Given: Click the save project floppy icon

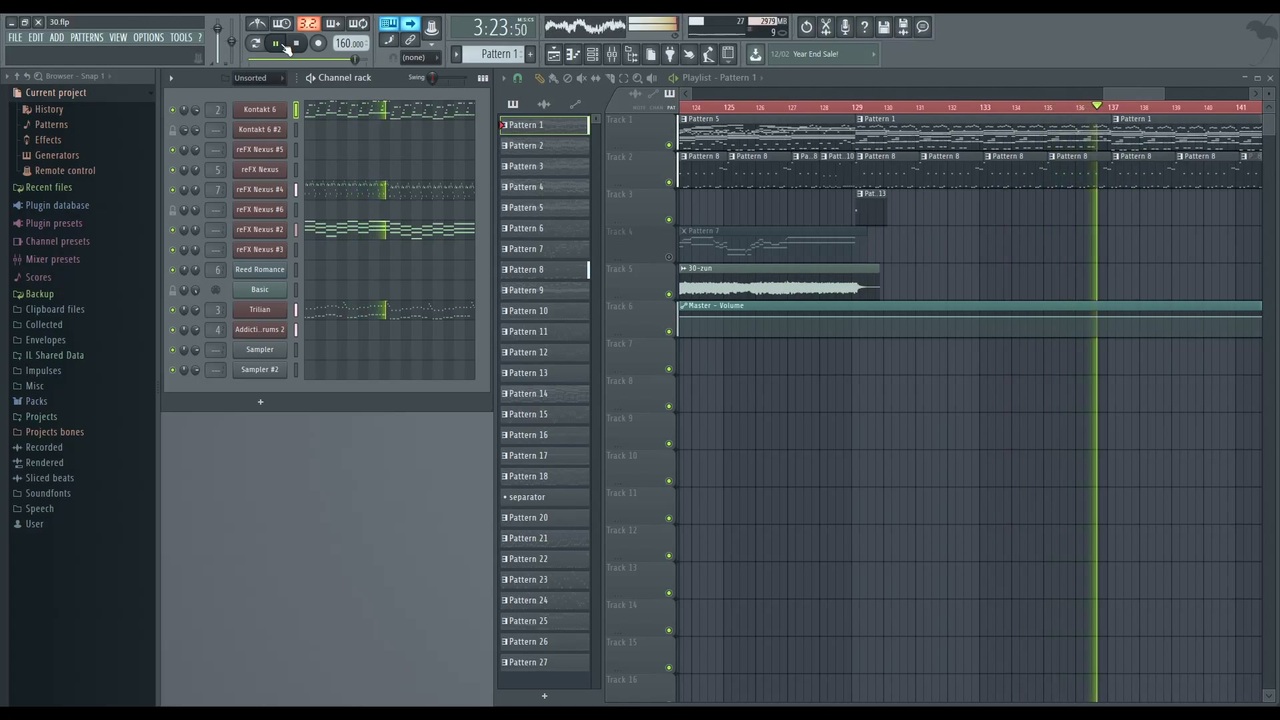Looking at the screenshot, I should tap(883, 27).
